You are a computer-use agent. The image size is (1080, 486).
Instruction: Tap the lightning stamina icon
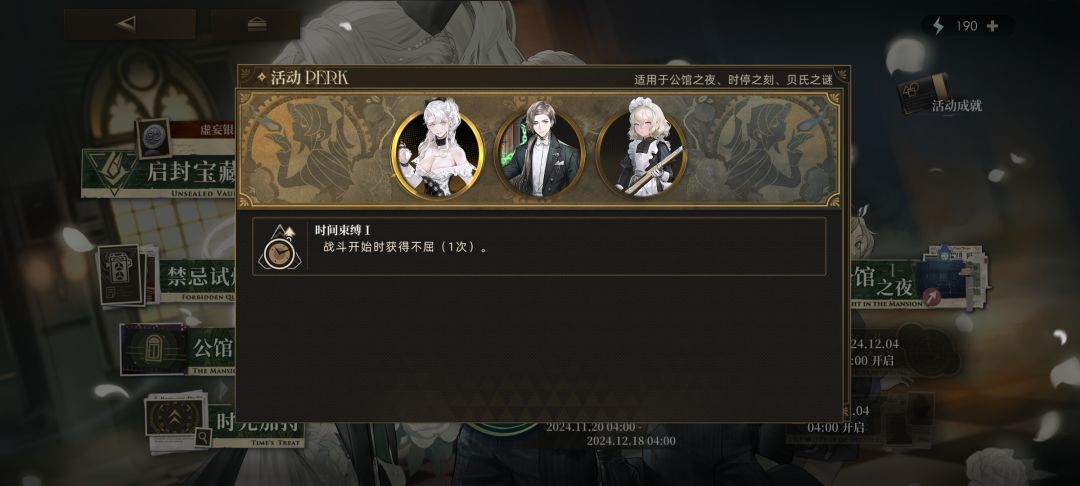point(938,26)
